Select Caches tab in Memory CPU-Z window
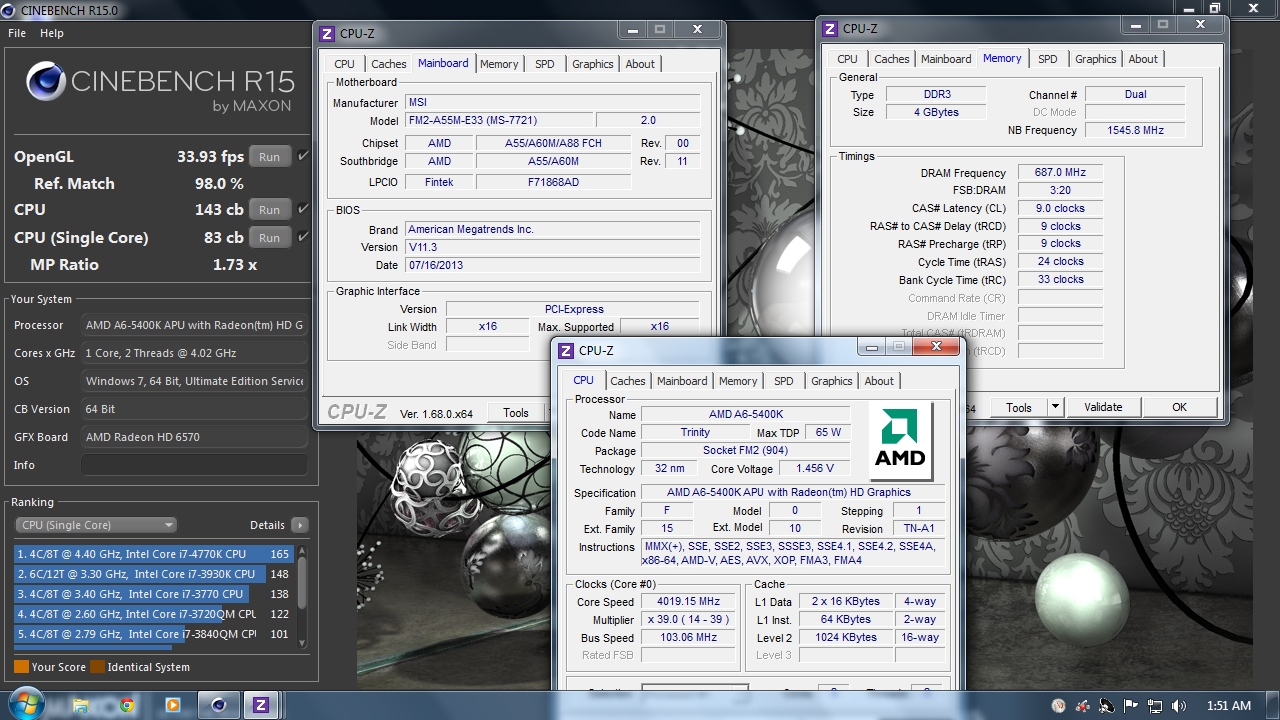Viewport: 1280px width, 720px height. [892, 59]
